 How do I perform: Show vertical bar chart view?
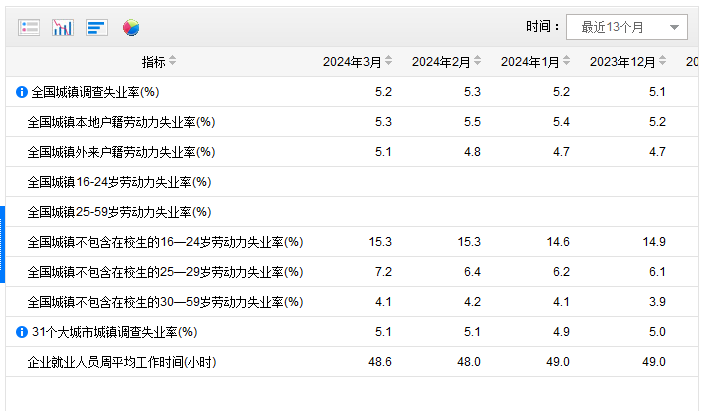(62, 27)
